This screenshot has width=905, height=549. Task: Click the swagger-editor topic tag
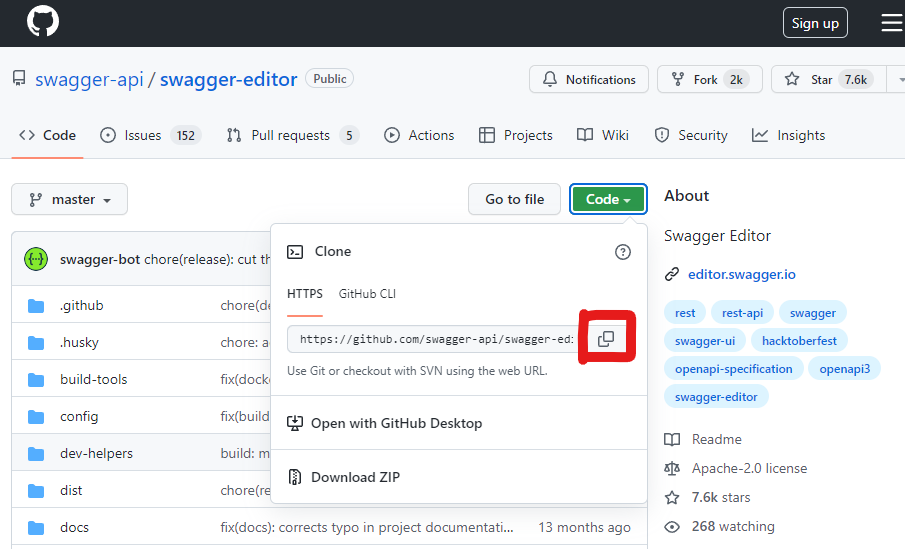tap(716, 397)
